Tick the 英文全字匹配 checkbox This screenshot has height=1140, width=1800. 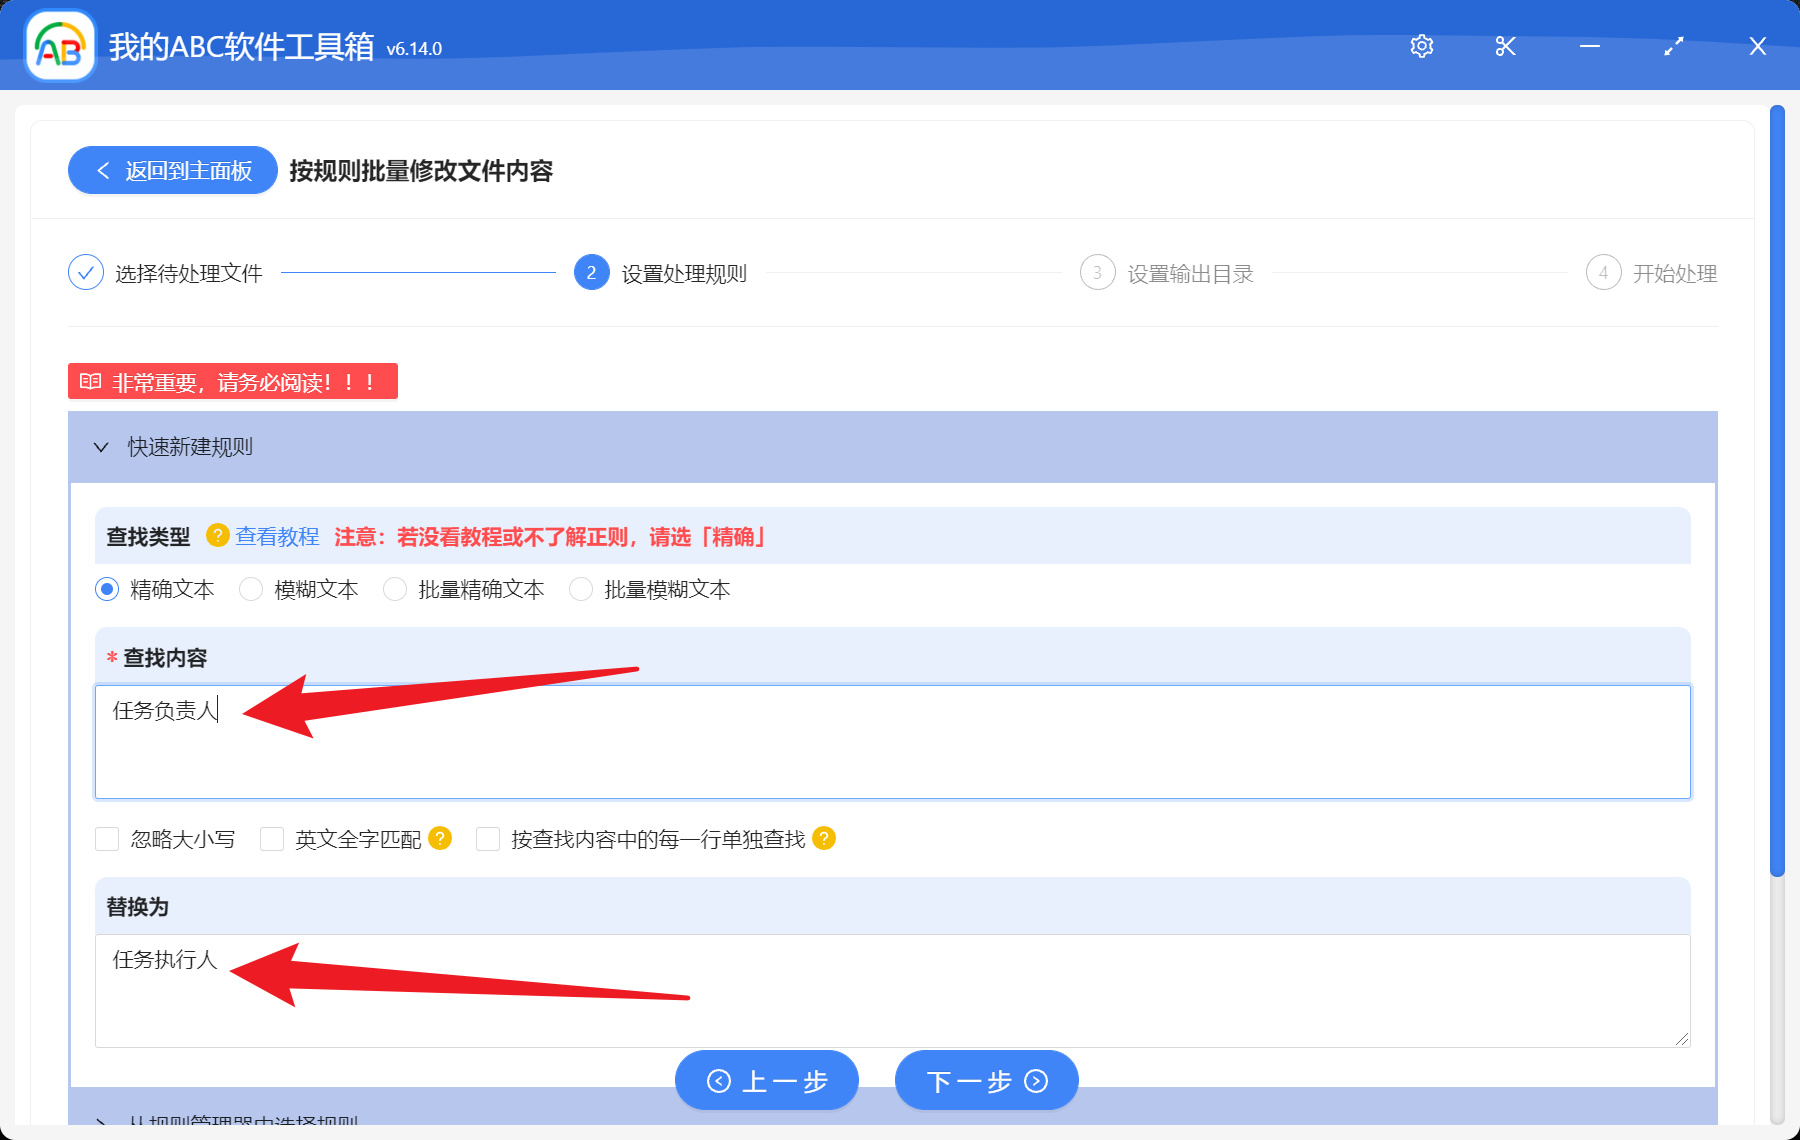(x=272, y=839)
